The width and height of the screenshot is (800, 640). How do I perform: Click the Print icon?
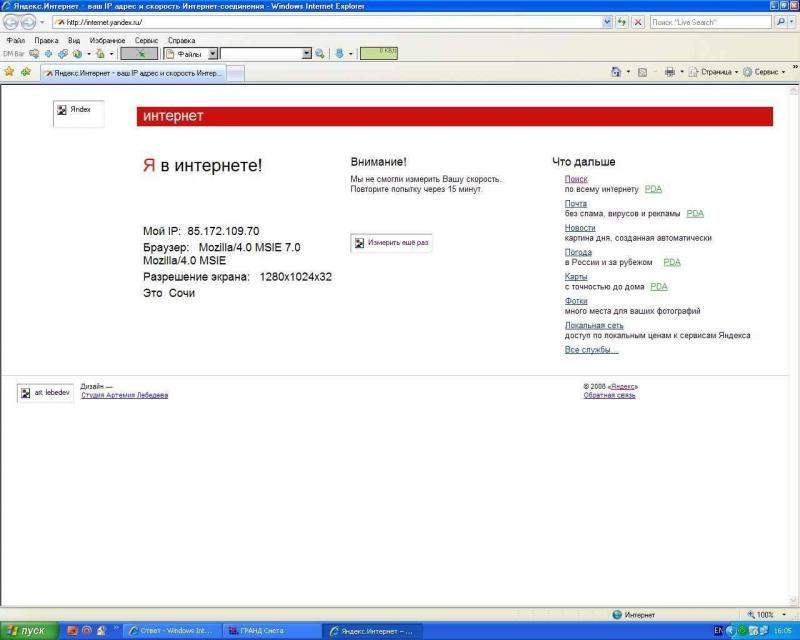670,72
